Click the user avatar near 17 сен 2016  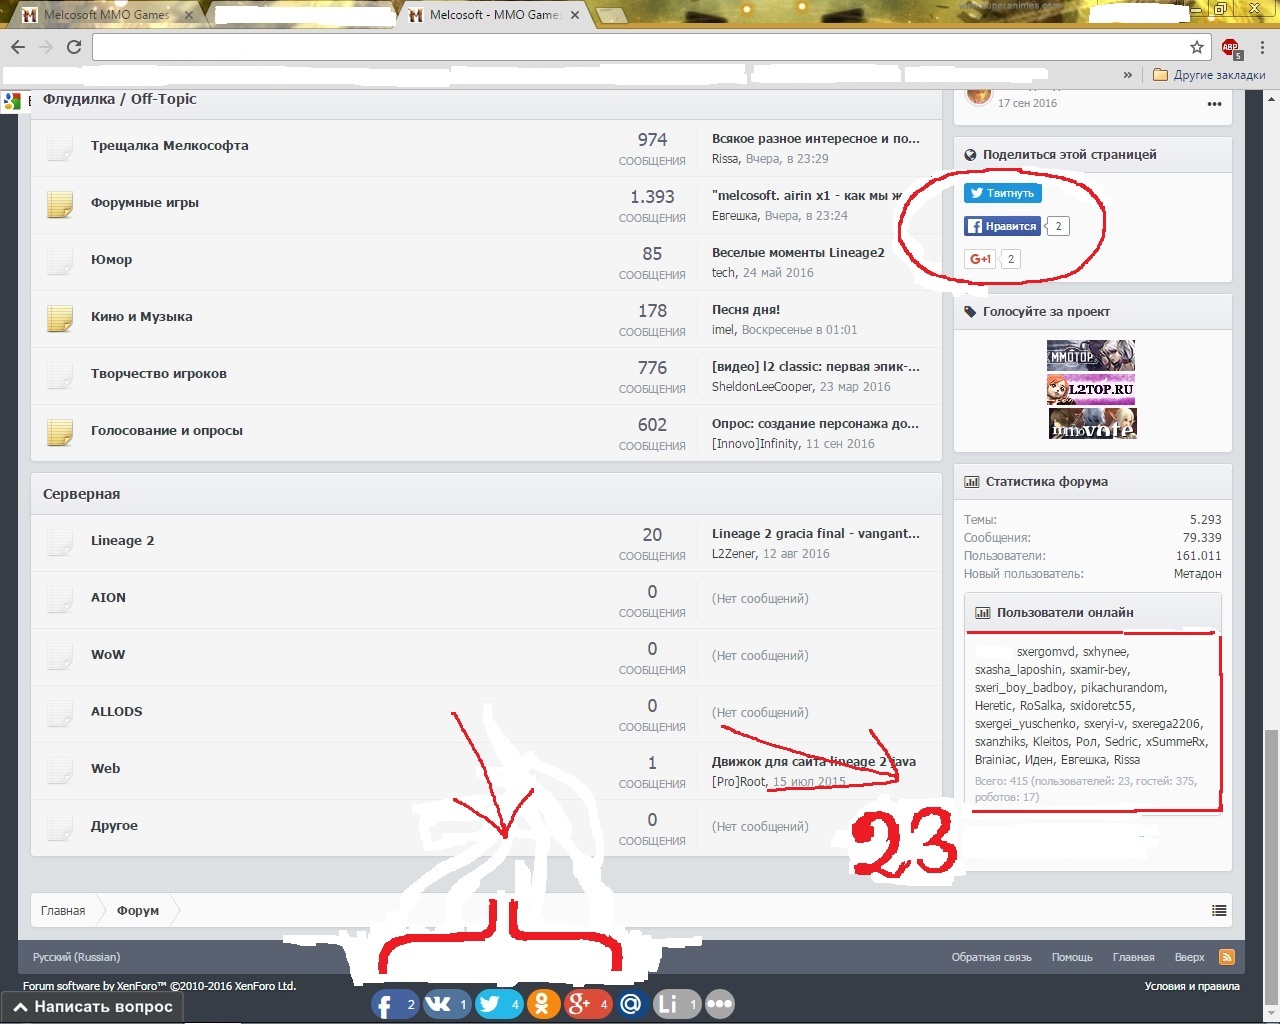978,96
